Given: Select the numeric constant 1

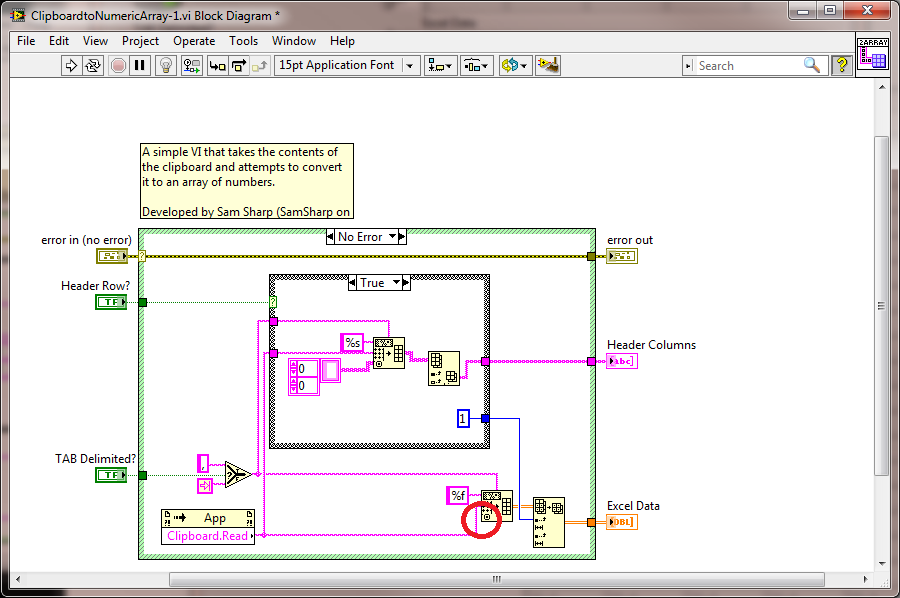Looking at the screenshot, I should 463,418.
